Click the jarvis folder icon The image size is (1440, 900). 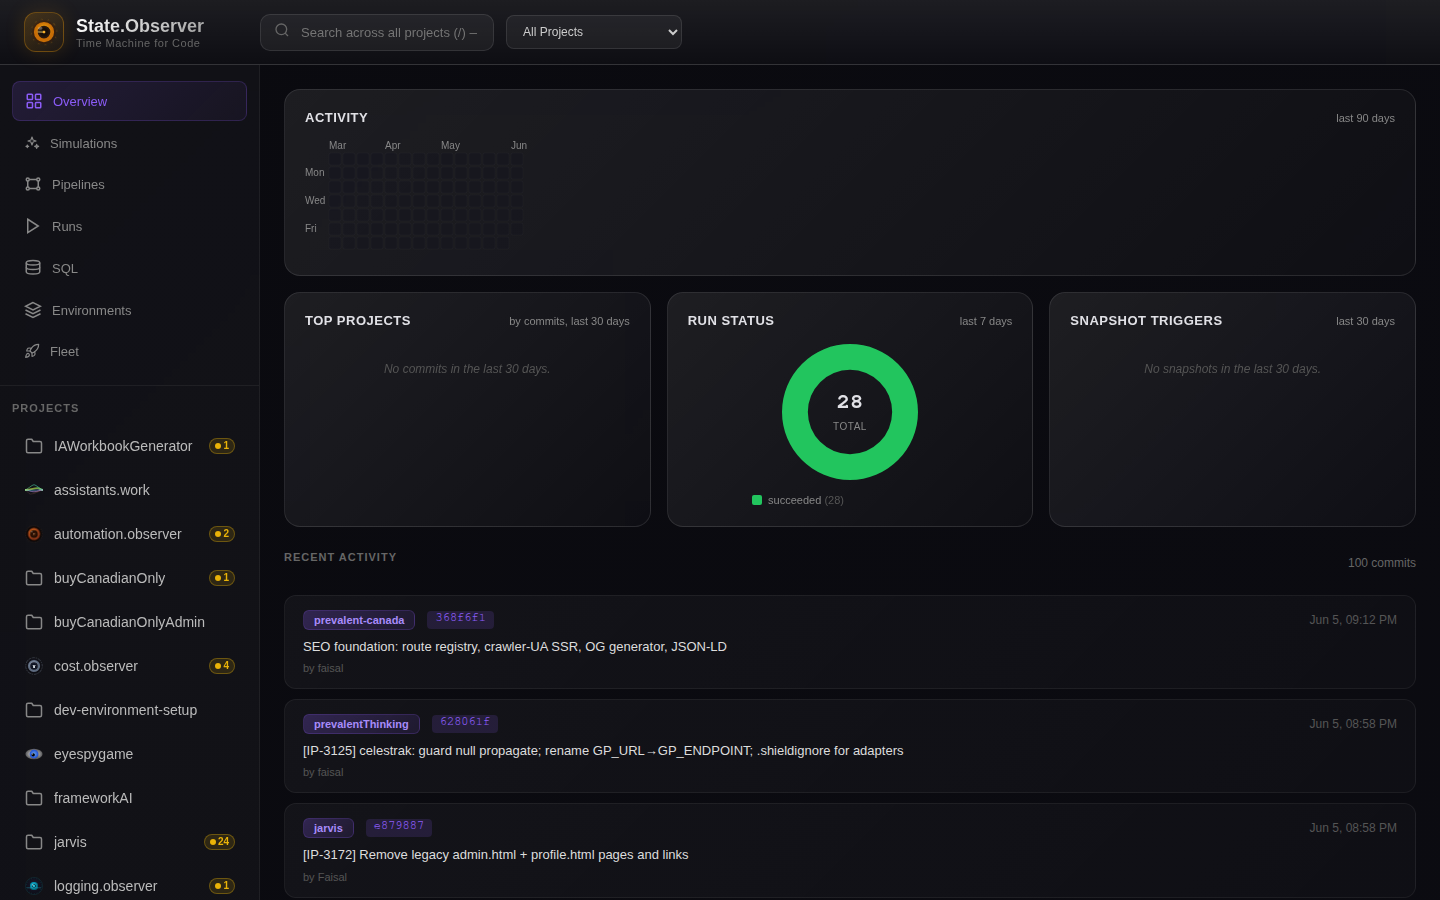click(x=34, y=842)
